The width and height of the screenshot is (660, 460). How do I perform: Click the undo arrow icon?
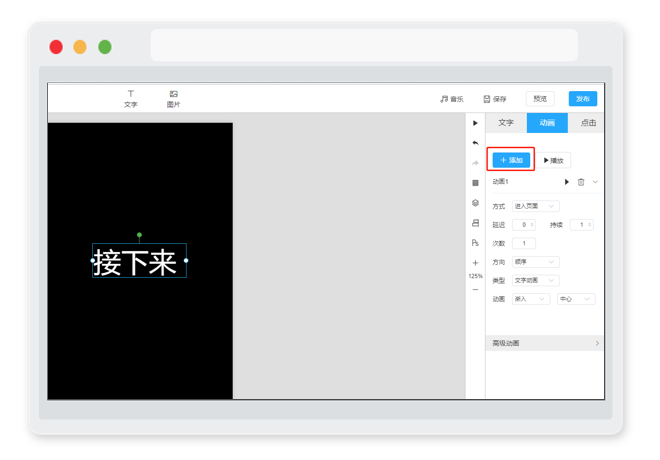pos(475,143)
